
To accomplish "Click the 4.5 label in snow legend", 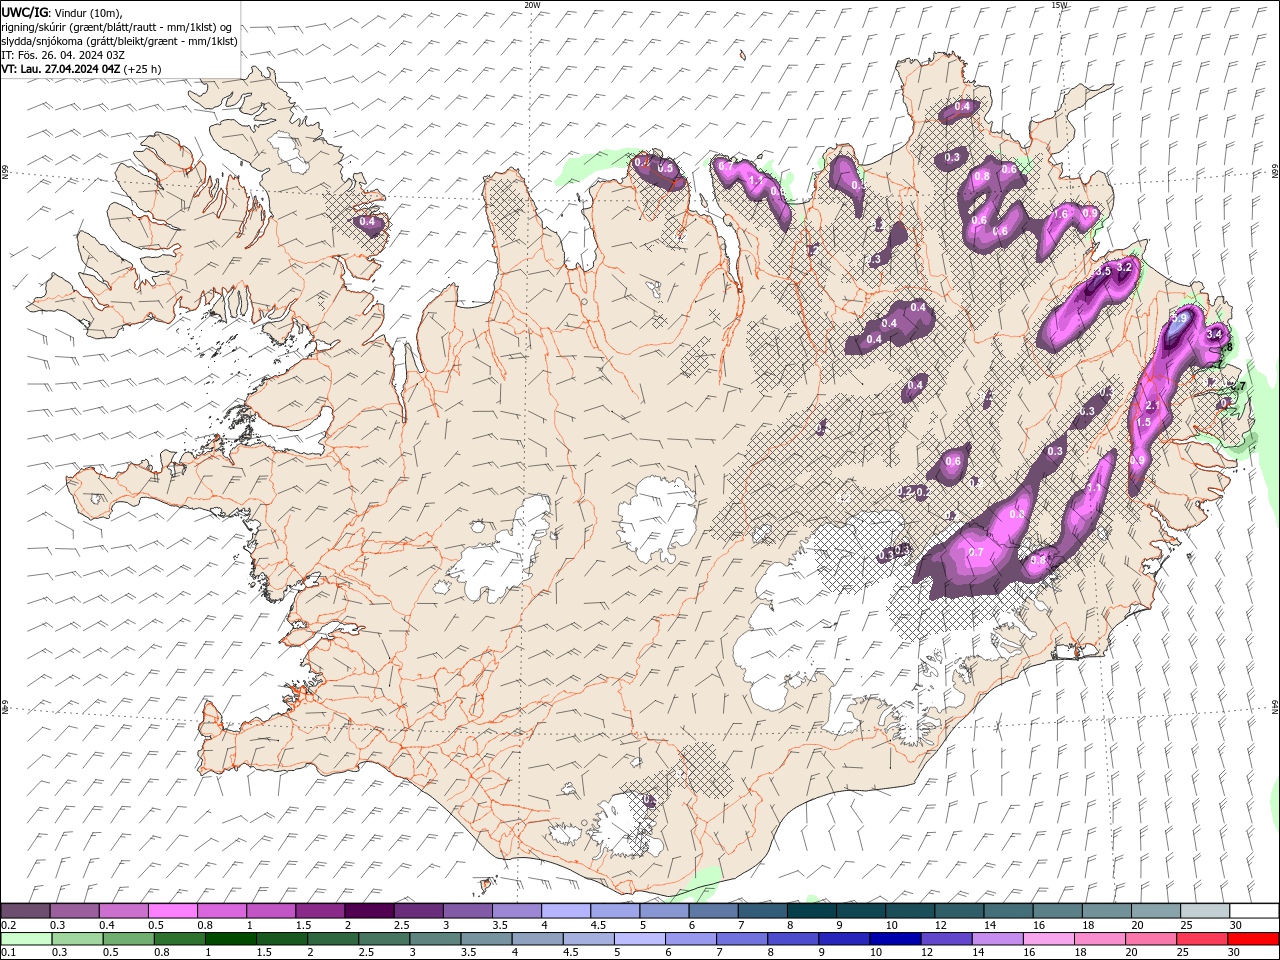I will click(598, 925).
